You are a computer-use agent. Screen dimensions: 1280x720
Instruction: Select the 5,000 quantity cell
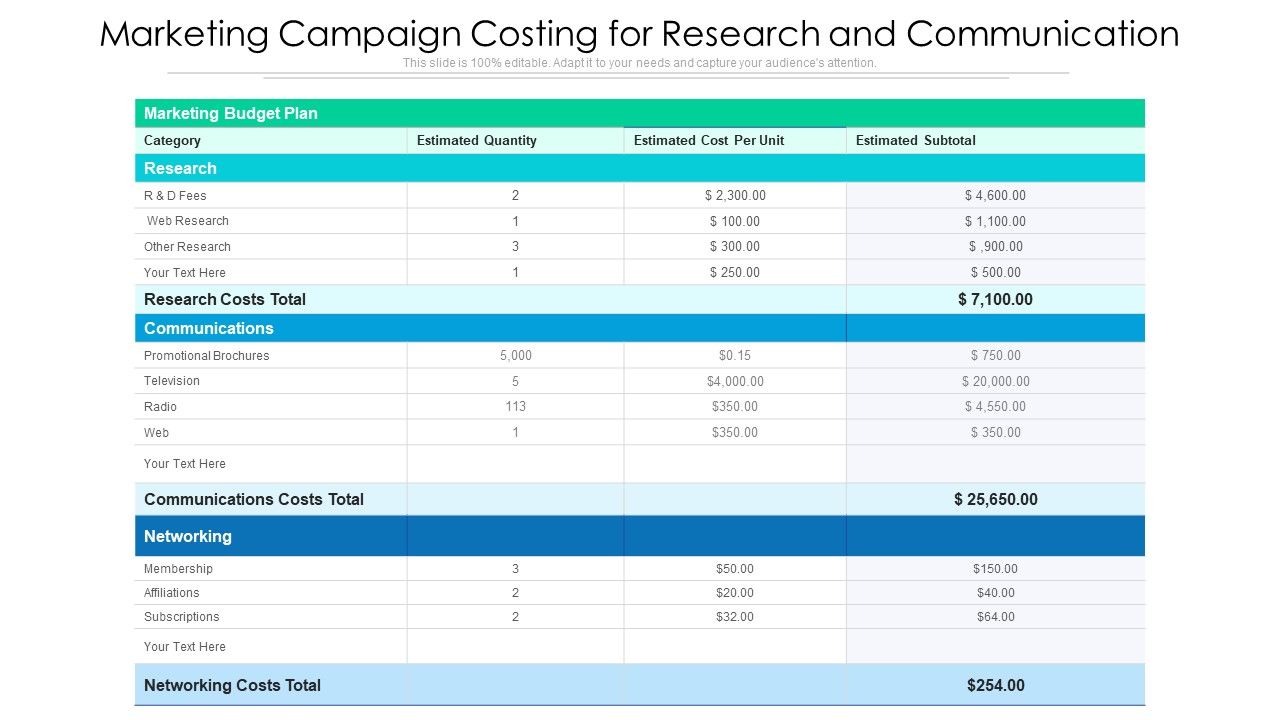tap(516, 356)
